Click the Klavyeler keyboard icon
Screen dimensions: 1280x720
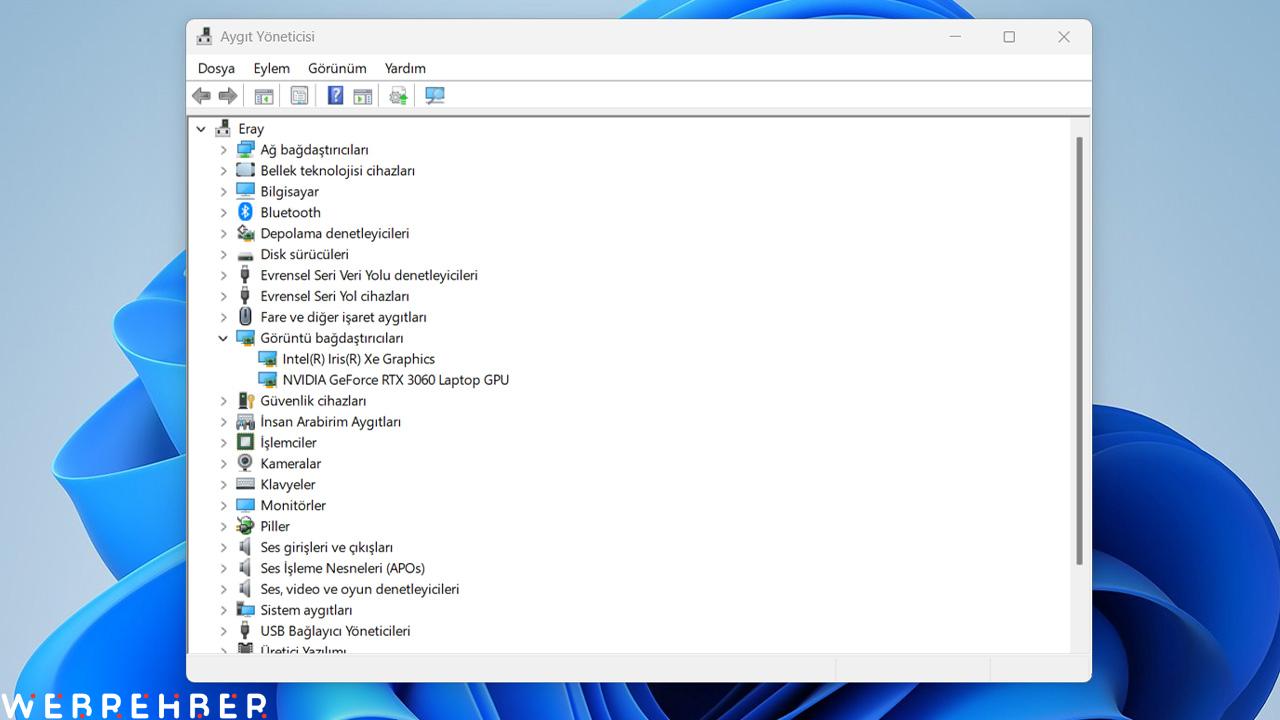(245, 484)
